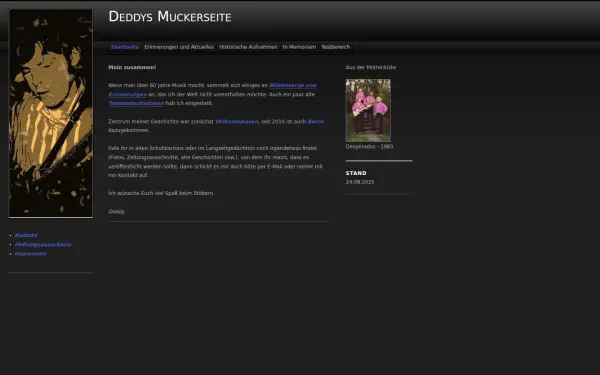Select the In Memoriam tab
The height and width of the screenshot is (375, 600).
click(299, 47)
